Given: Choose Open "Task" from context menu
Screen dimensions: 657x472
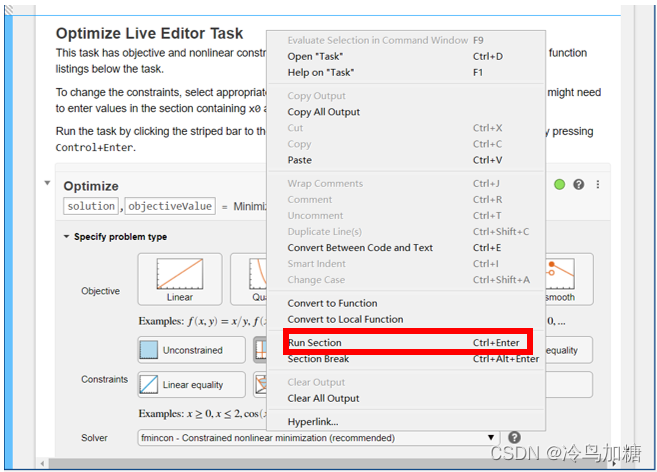Looking at the screenshot, I should (x=406, y=56).
